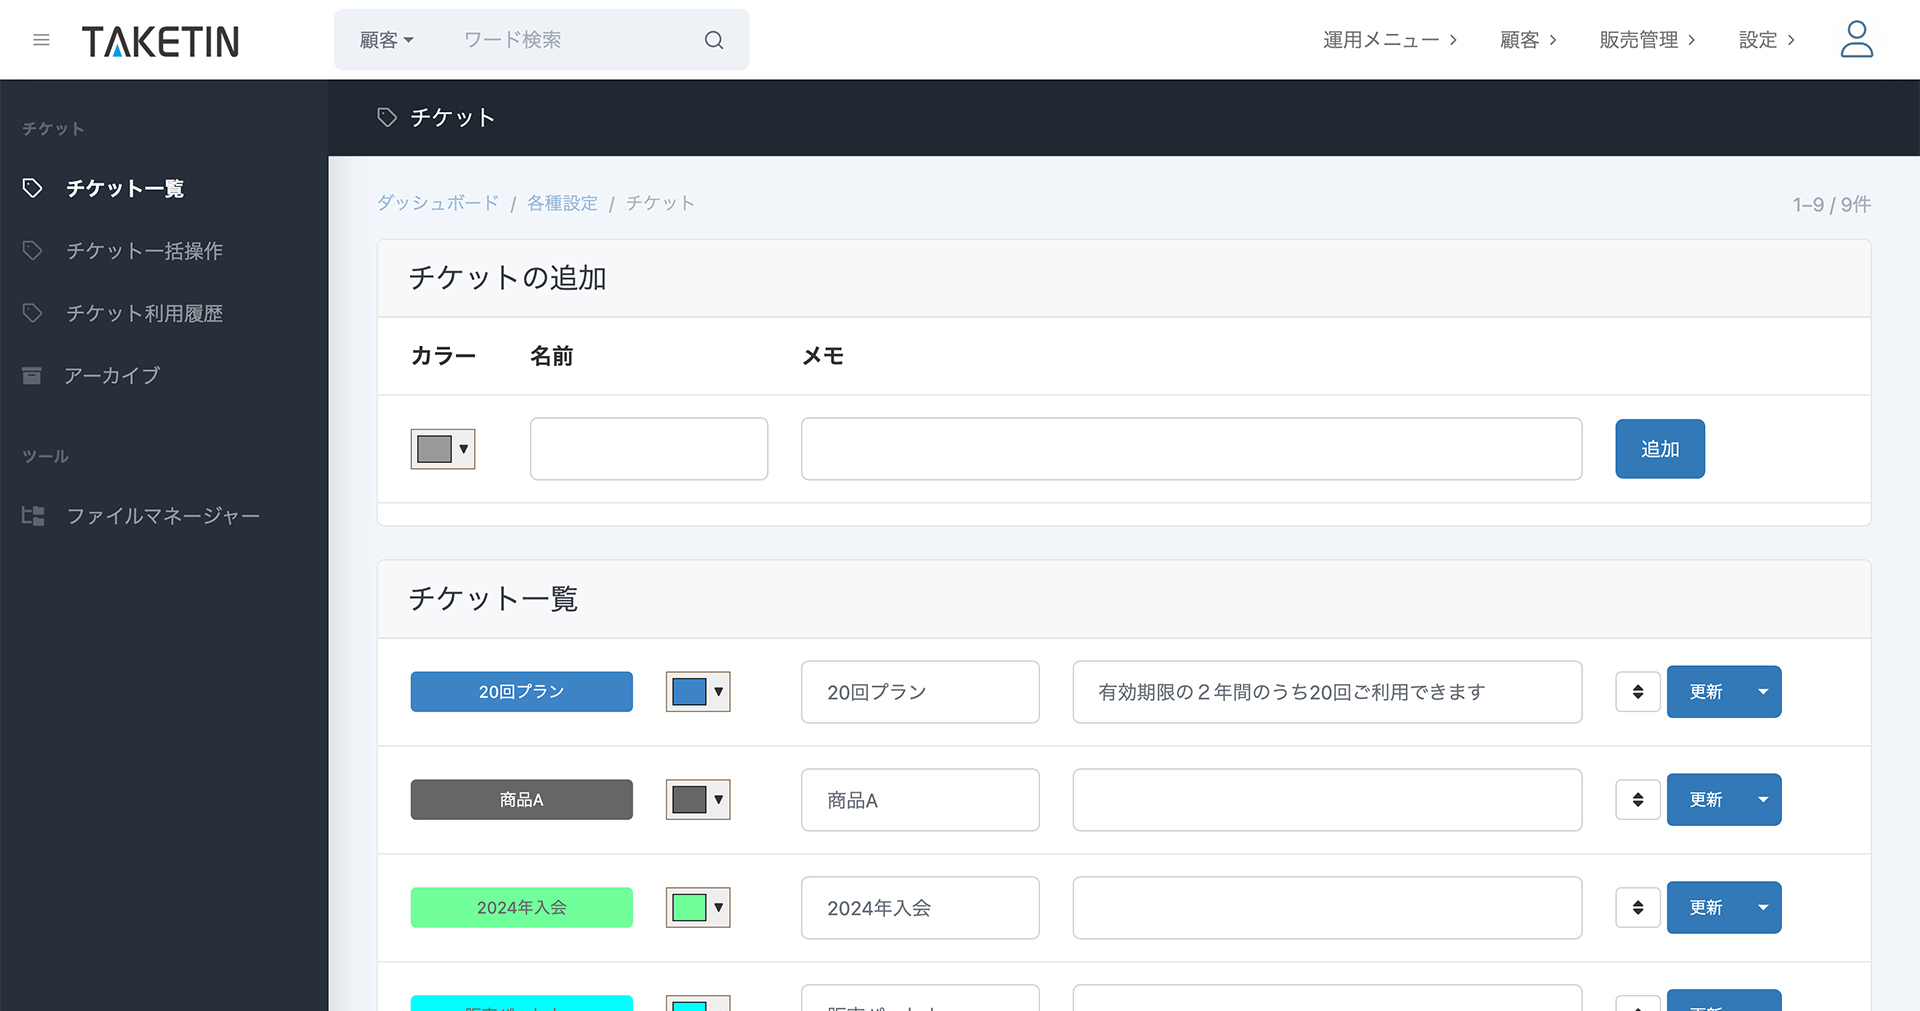Click the 1–9 / 9件 count text

tap(1831, 204)
